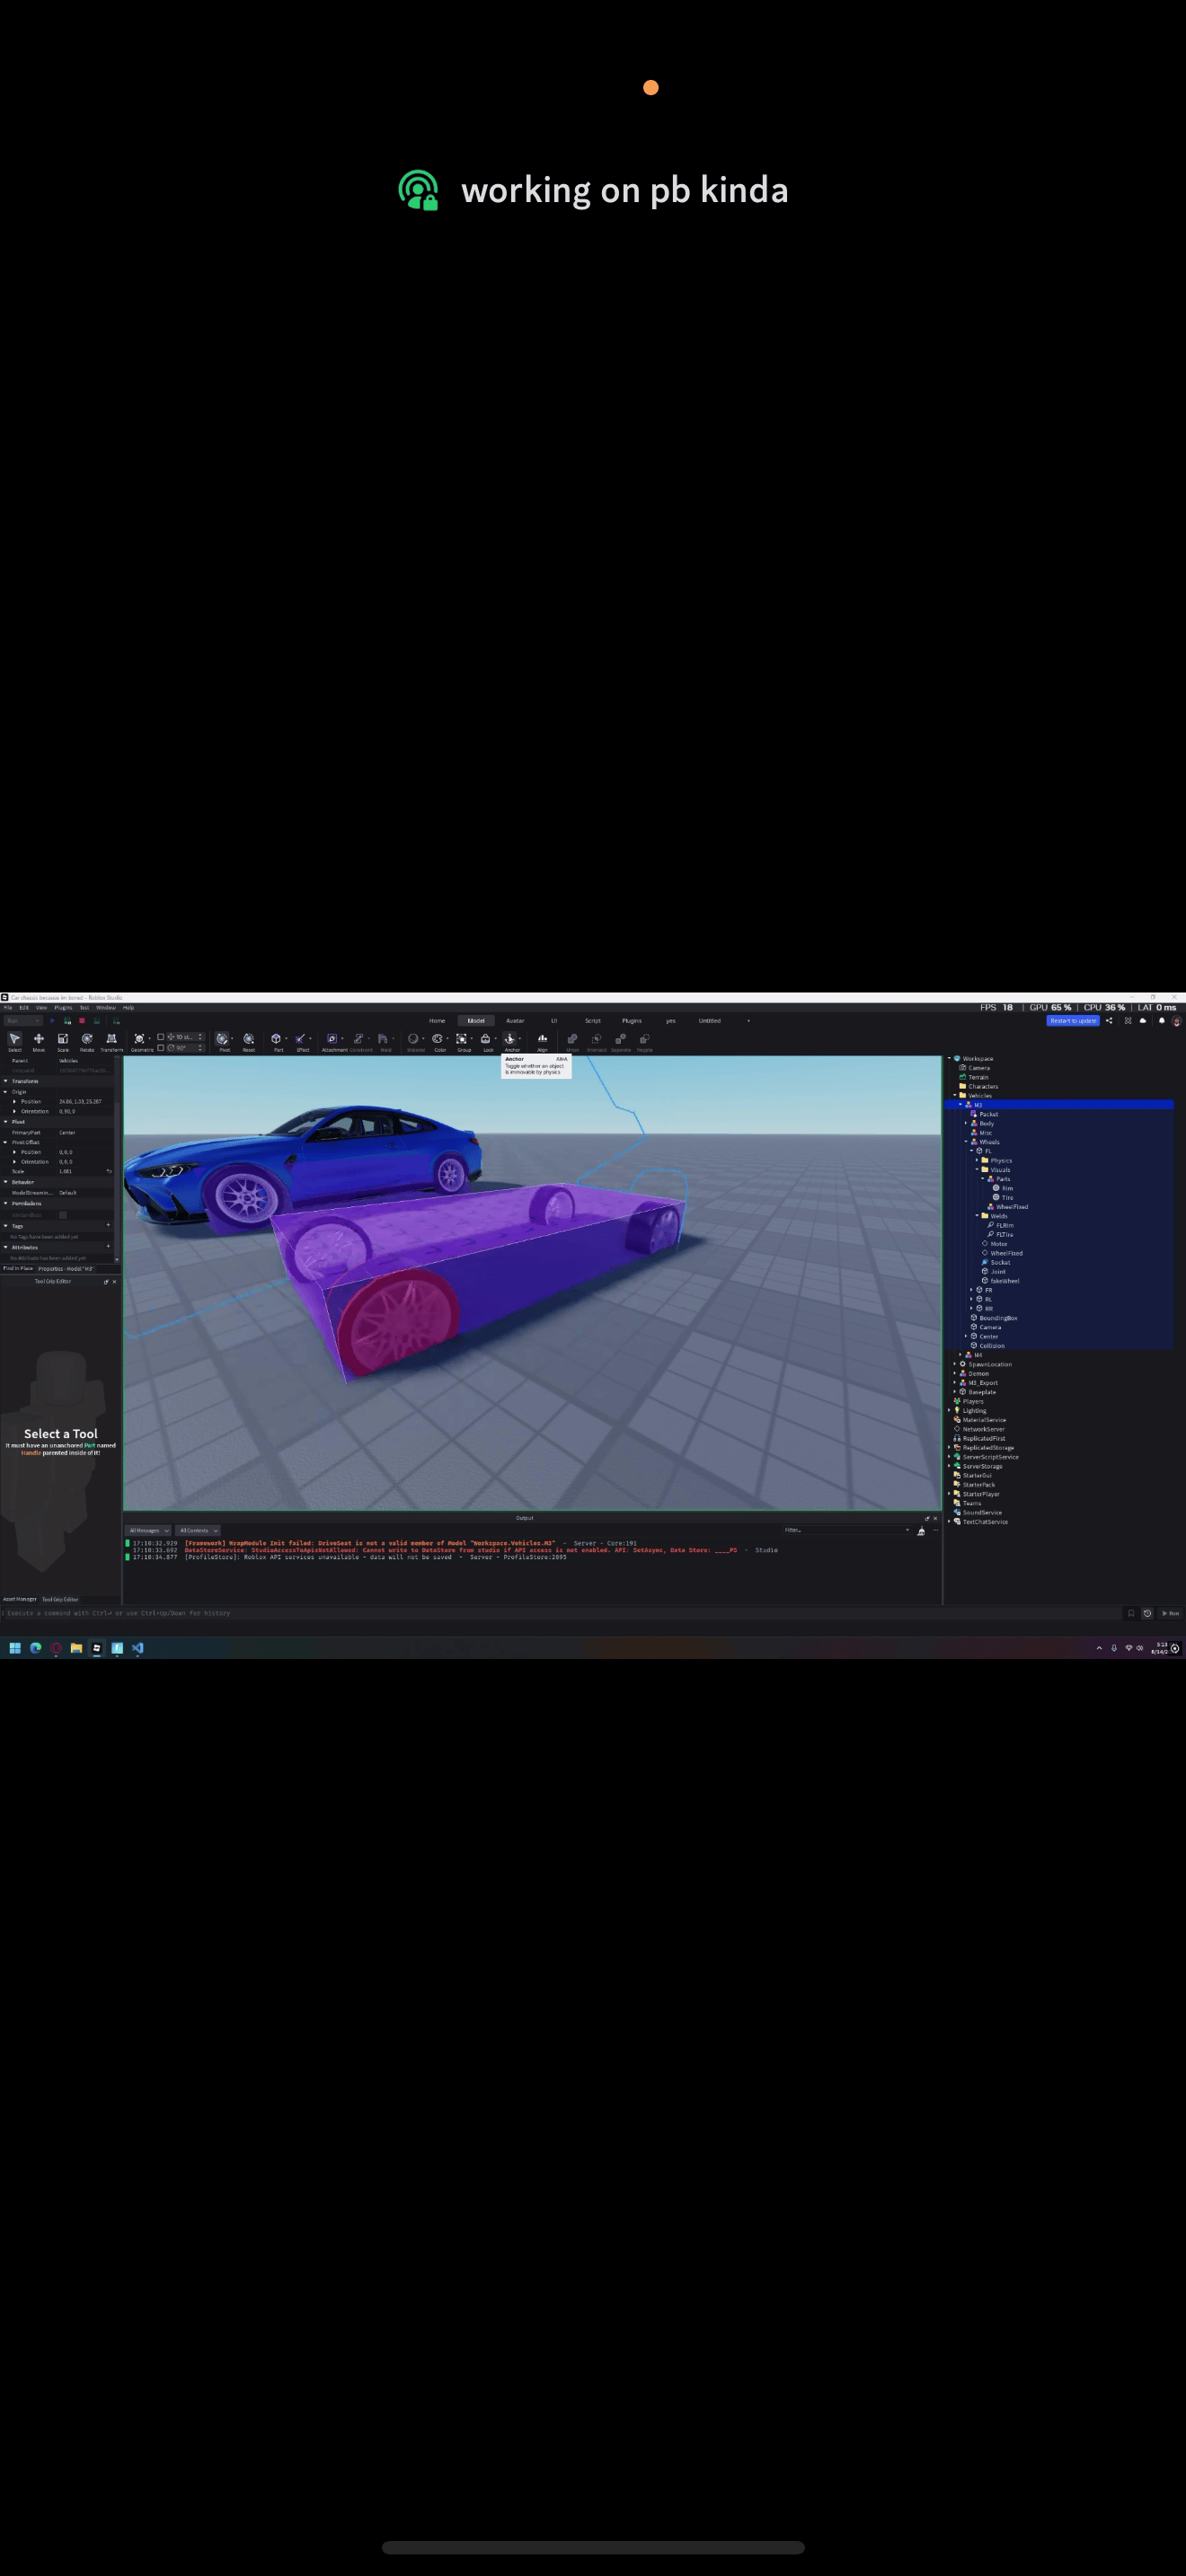Switch to the Avatar ribbon tab
The image size is (1186, 2576).
pos(515,1021)
